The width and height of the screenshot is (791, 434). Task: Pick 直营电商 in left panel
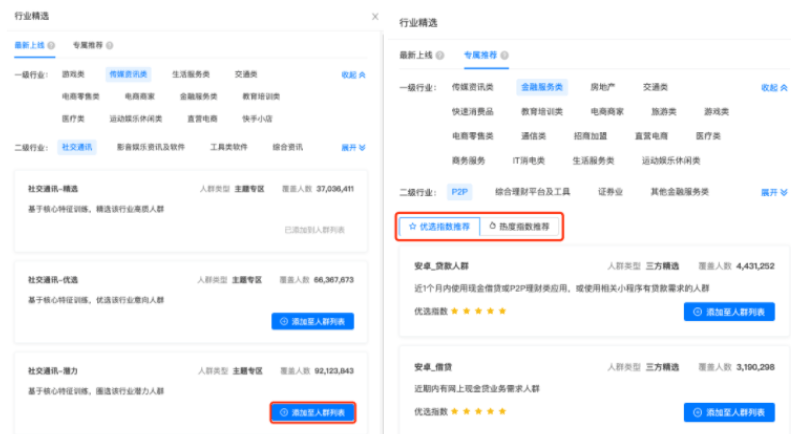(202, 119)
